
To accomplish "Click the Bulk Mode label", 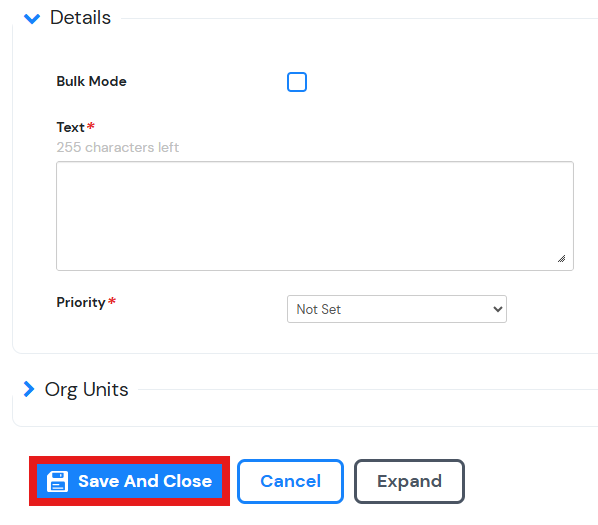I will pyautogui.click(x=92, y=81).
